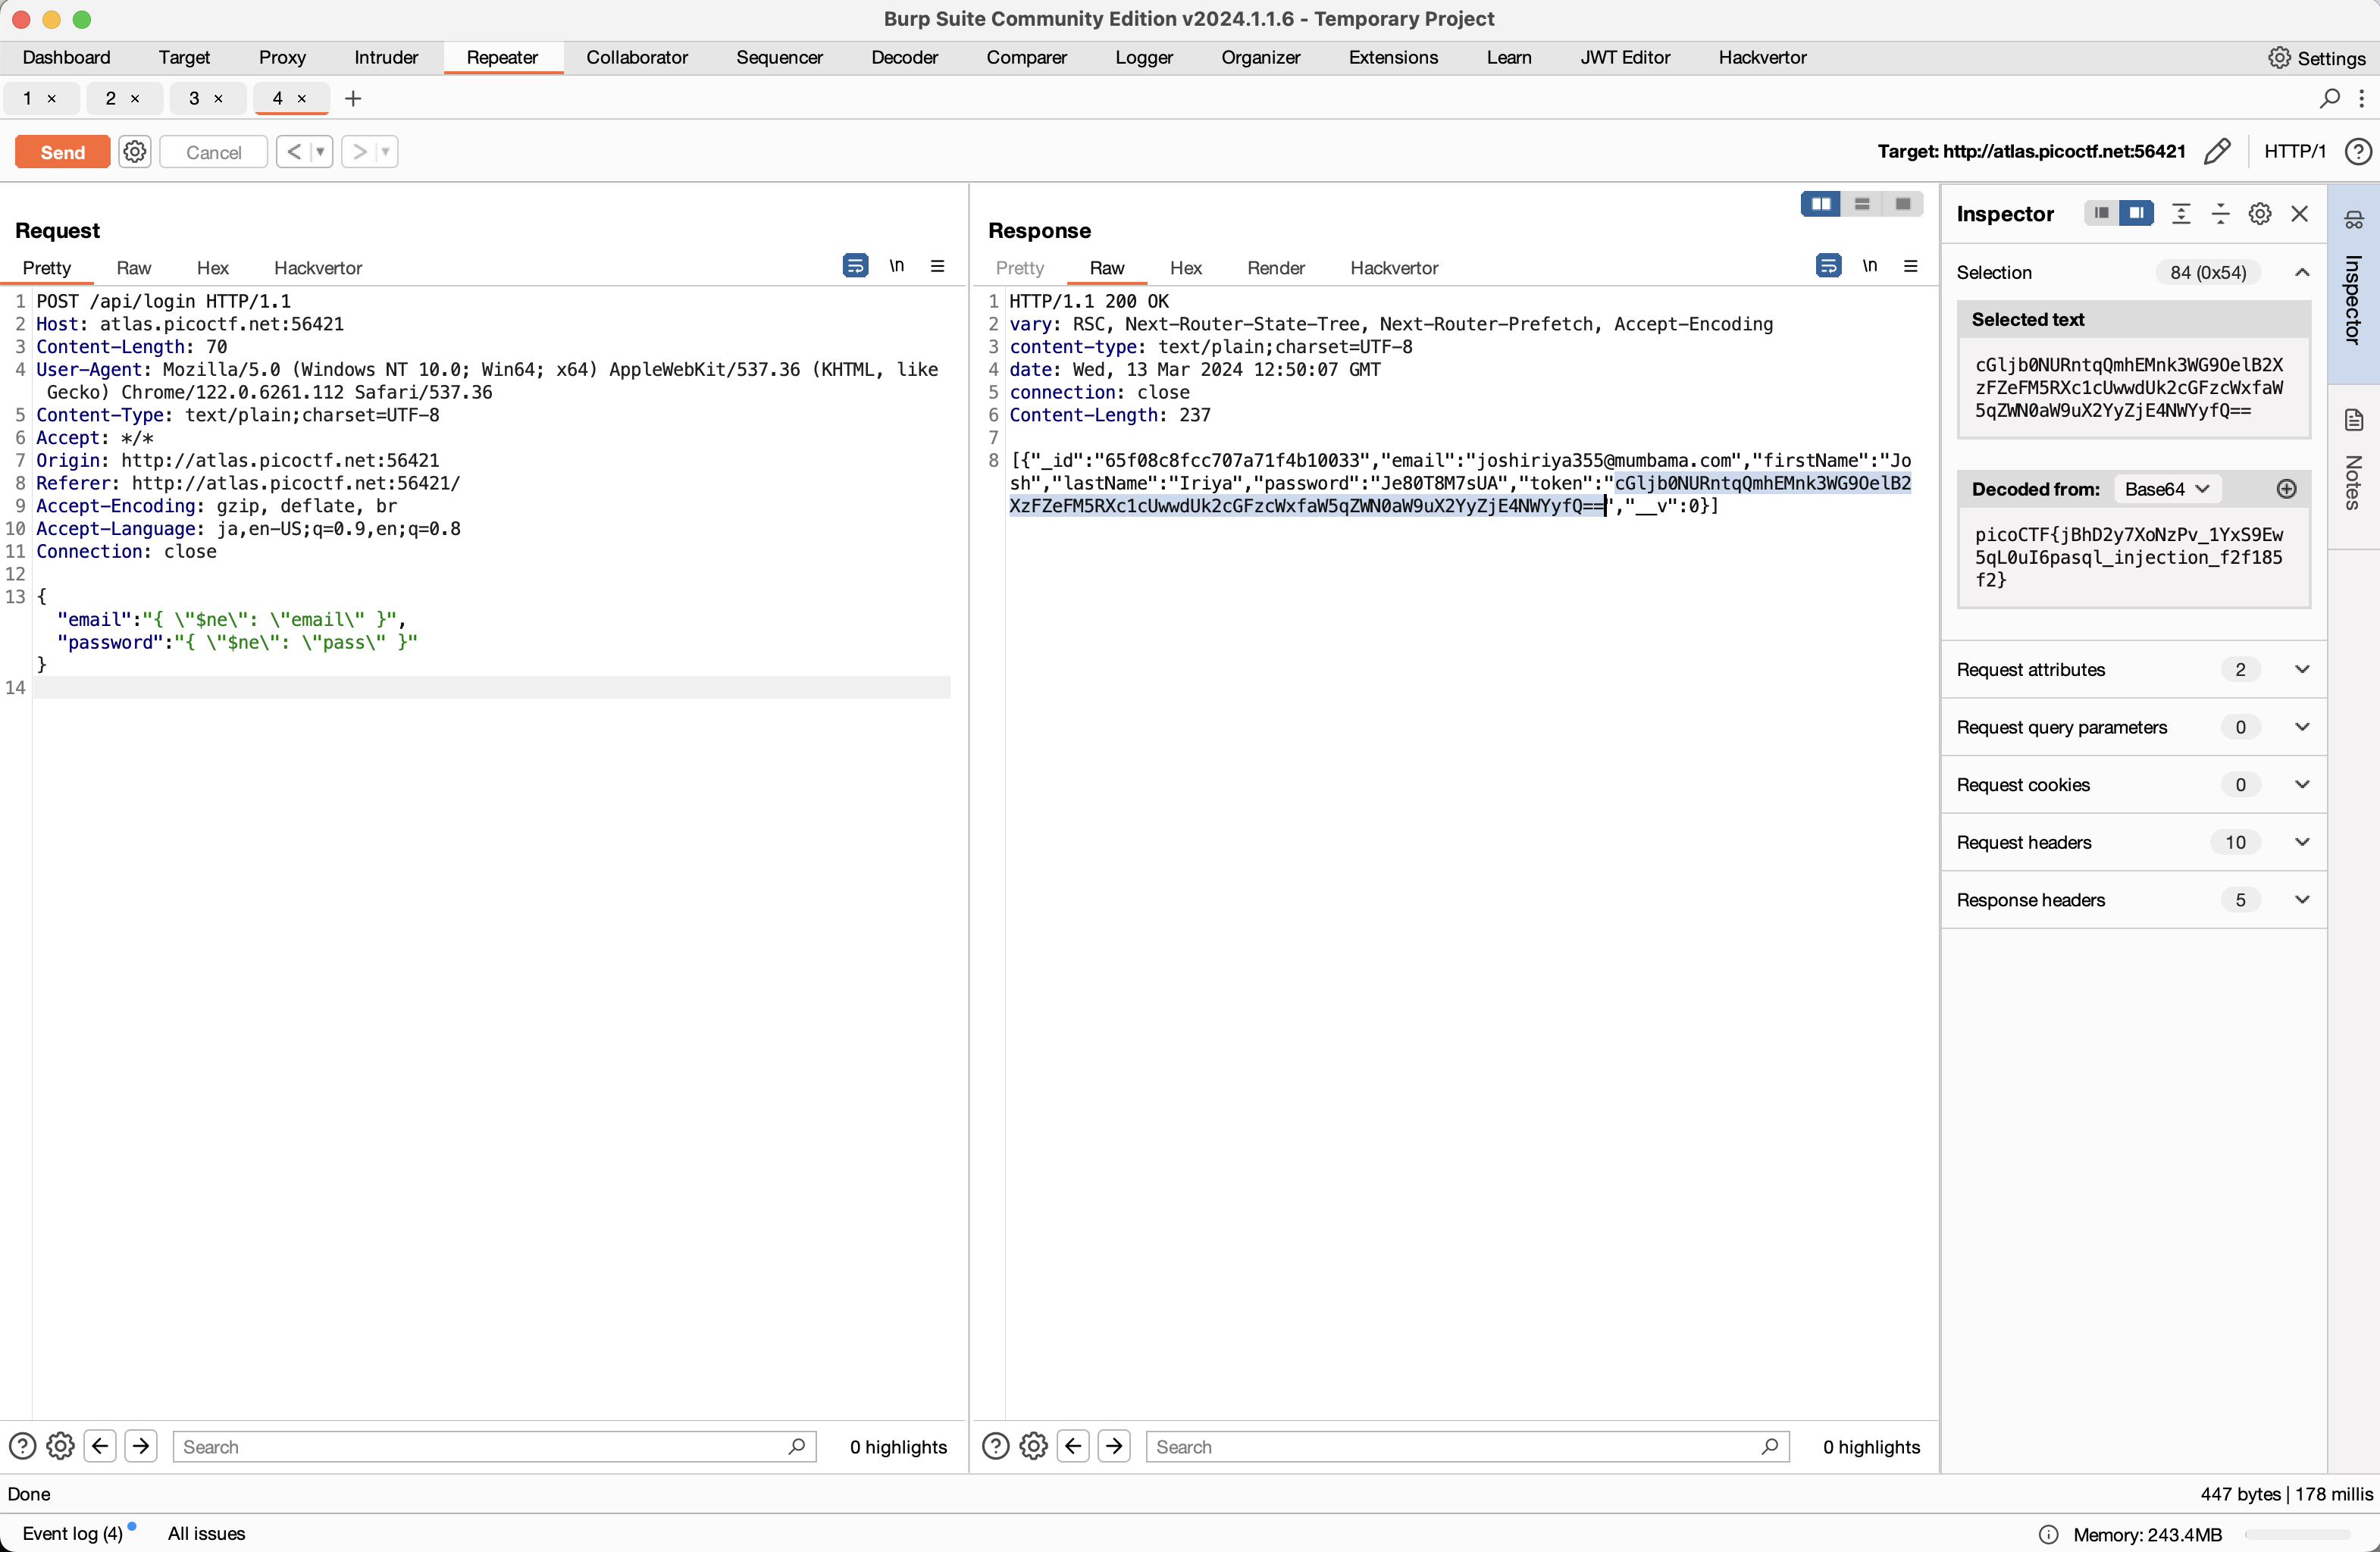2380x1552 pixels.
Task: Open Event log in status bar
Action: [72, 1533]
